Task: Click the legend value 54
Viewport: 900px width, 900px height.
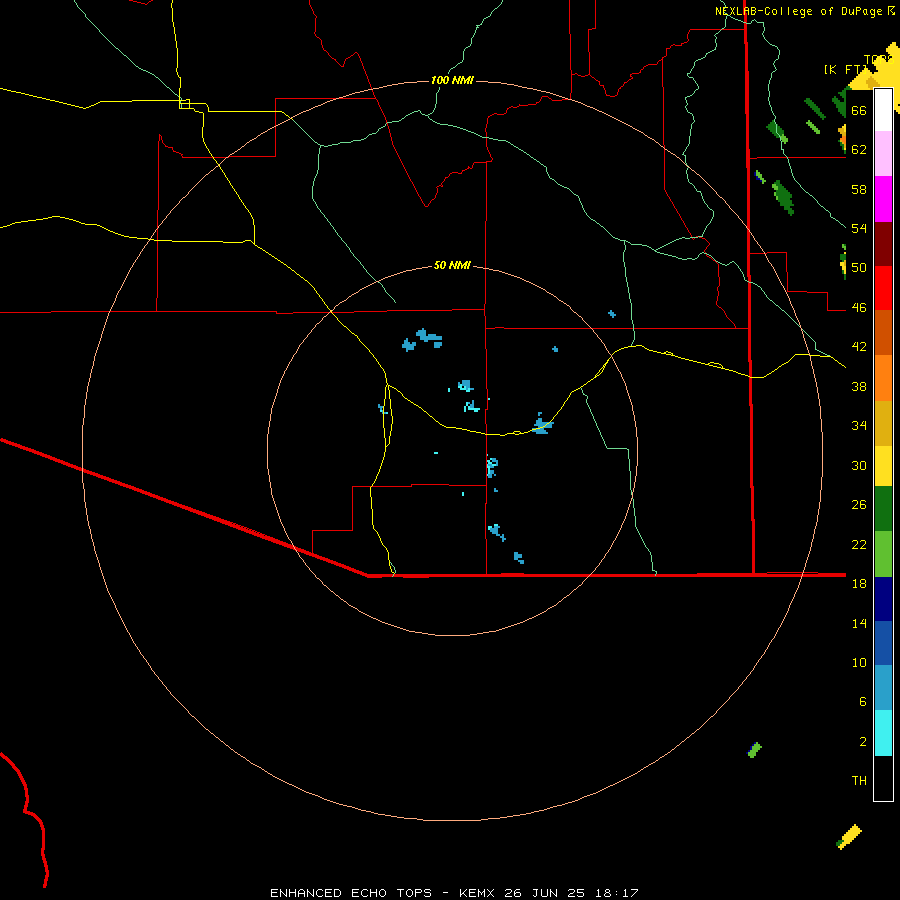Action: pos(859,228)
